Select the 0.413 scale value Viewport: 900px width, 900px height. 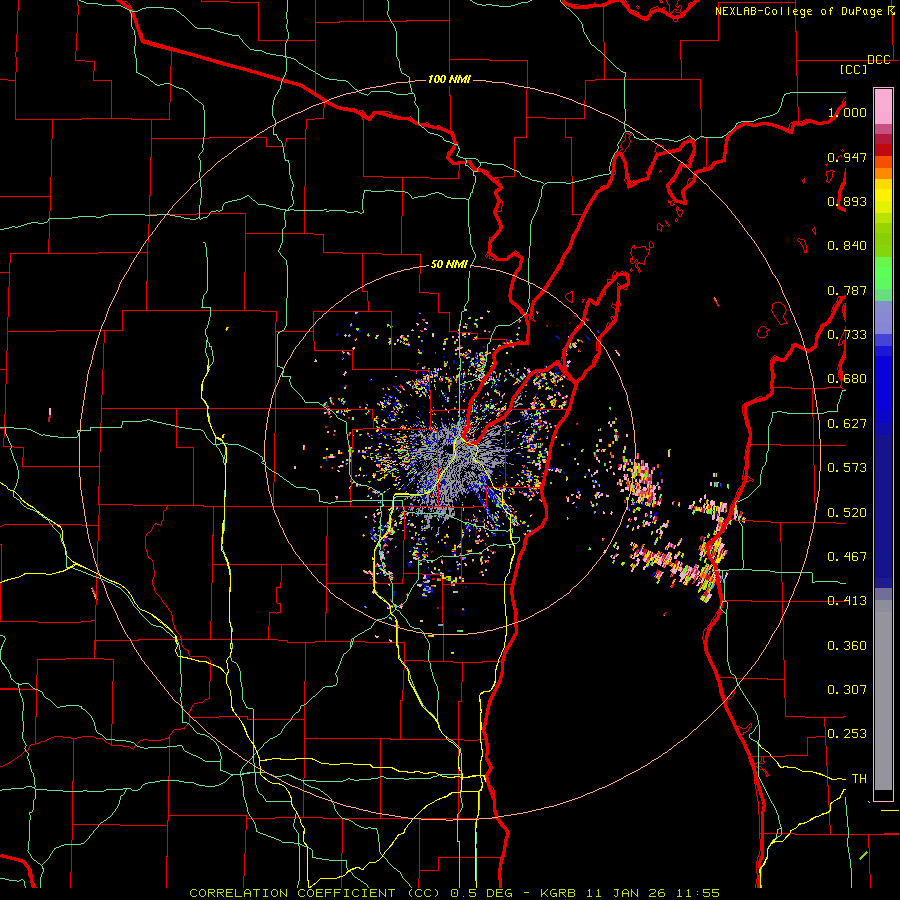(847, 601)
